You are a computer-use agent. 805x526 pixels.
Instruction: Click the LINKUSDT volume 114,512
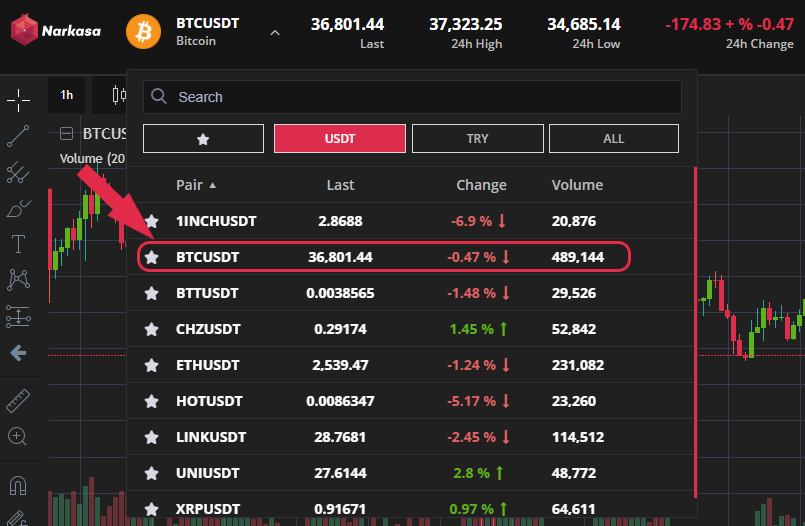pos(578,437)
